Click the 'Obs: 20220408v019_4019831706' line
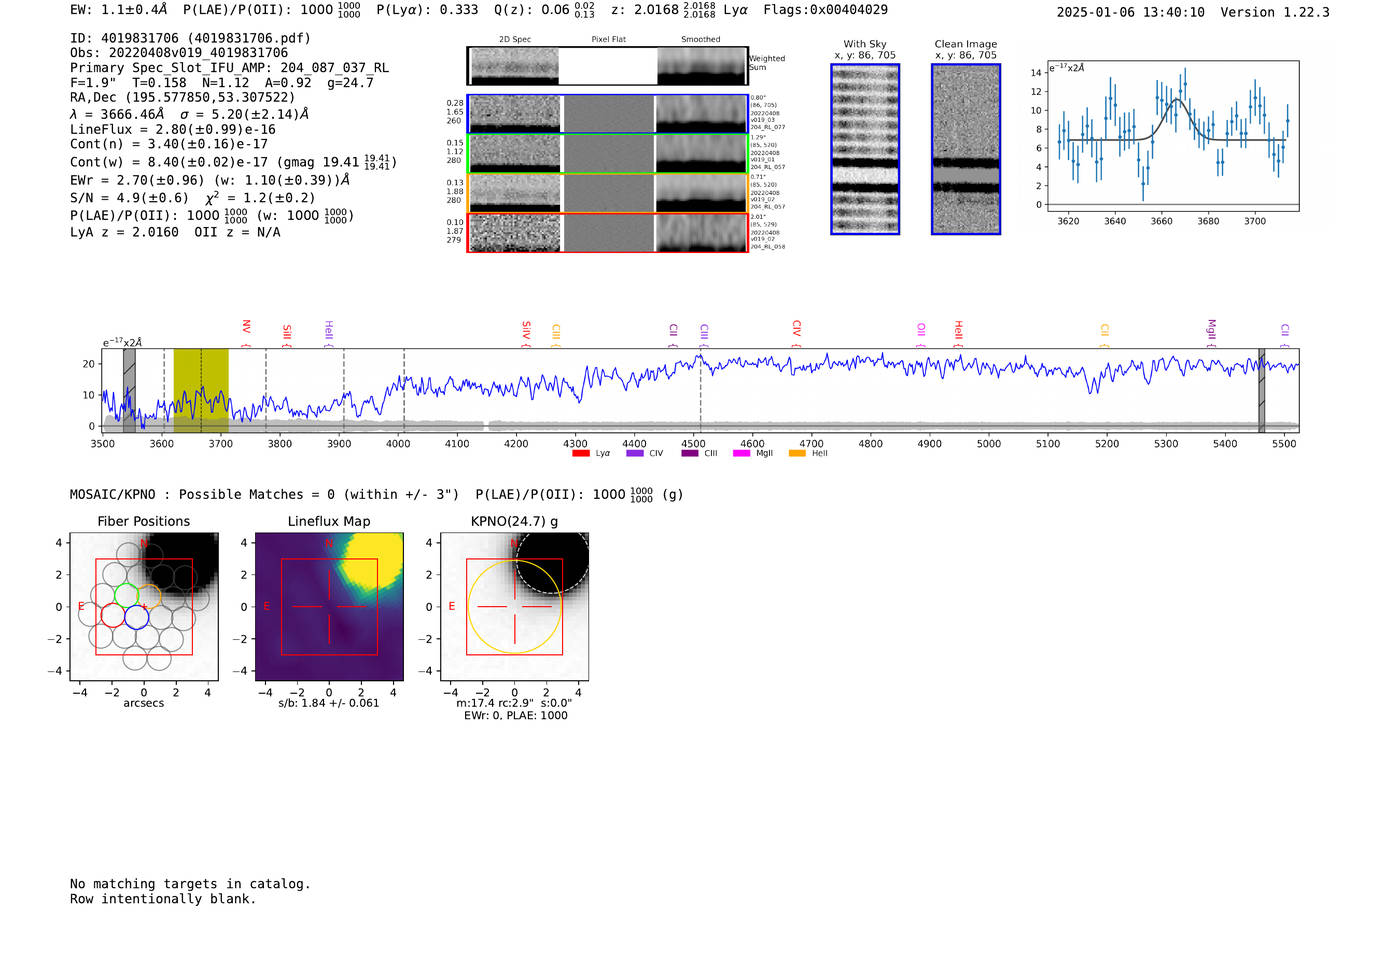Image resolution: width=1400 pixels, height=953 pixels. pyautogui.click(x=179, y=52)
